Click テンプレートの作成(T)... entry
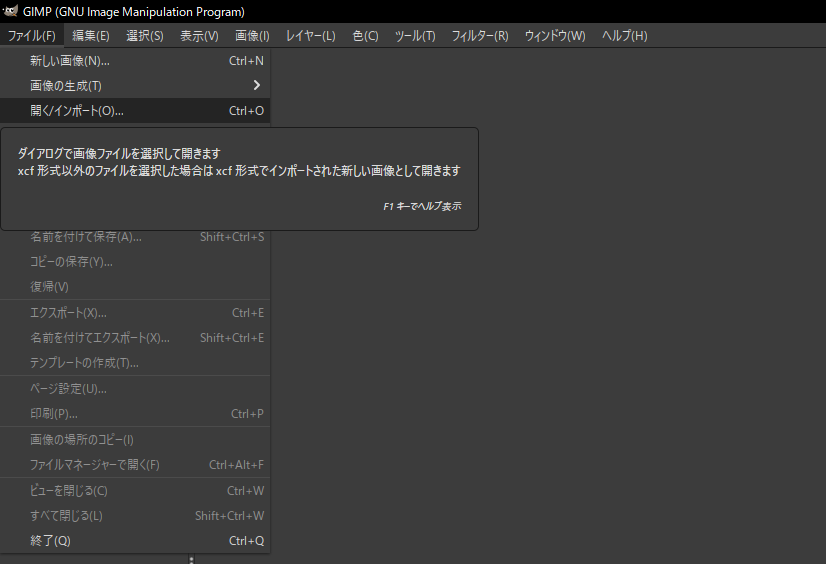 (135, 362)
